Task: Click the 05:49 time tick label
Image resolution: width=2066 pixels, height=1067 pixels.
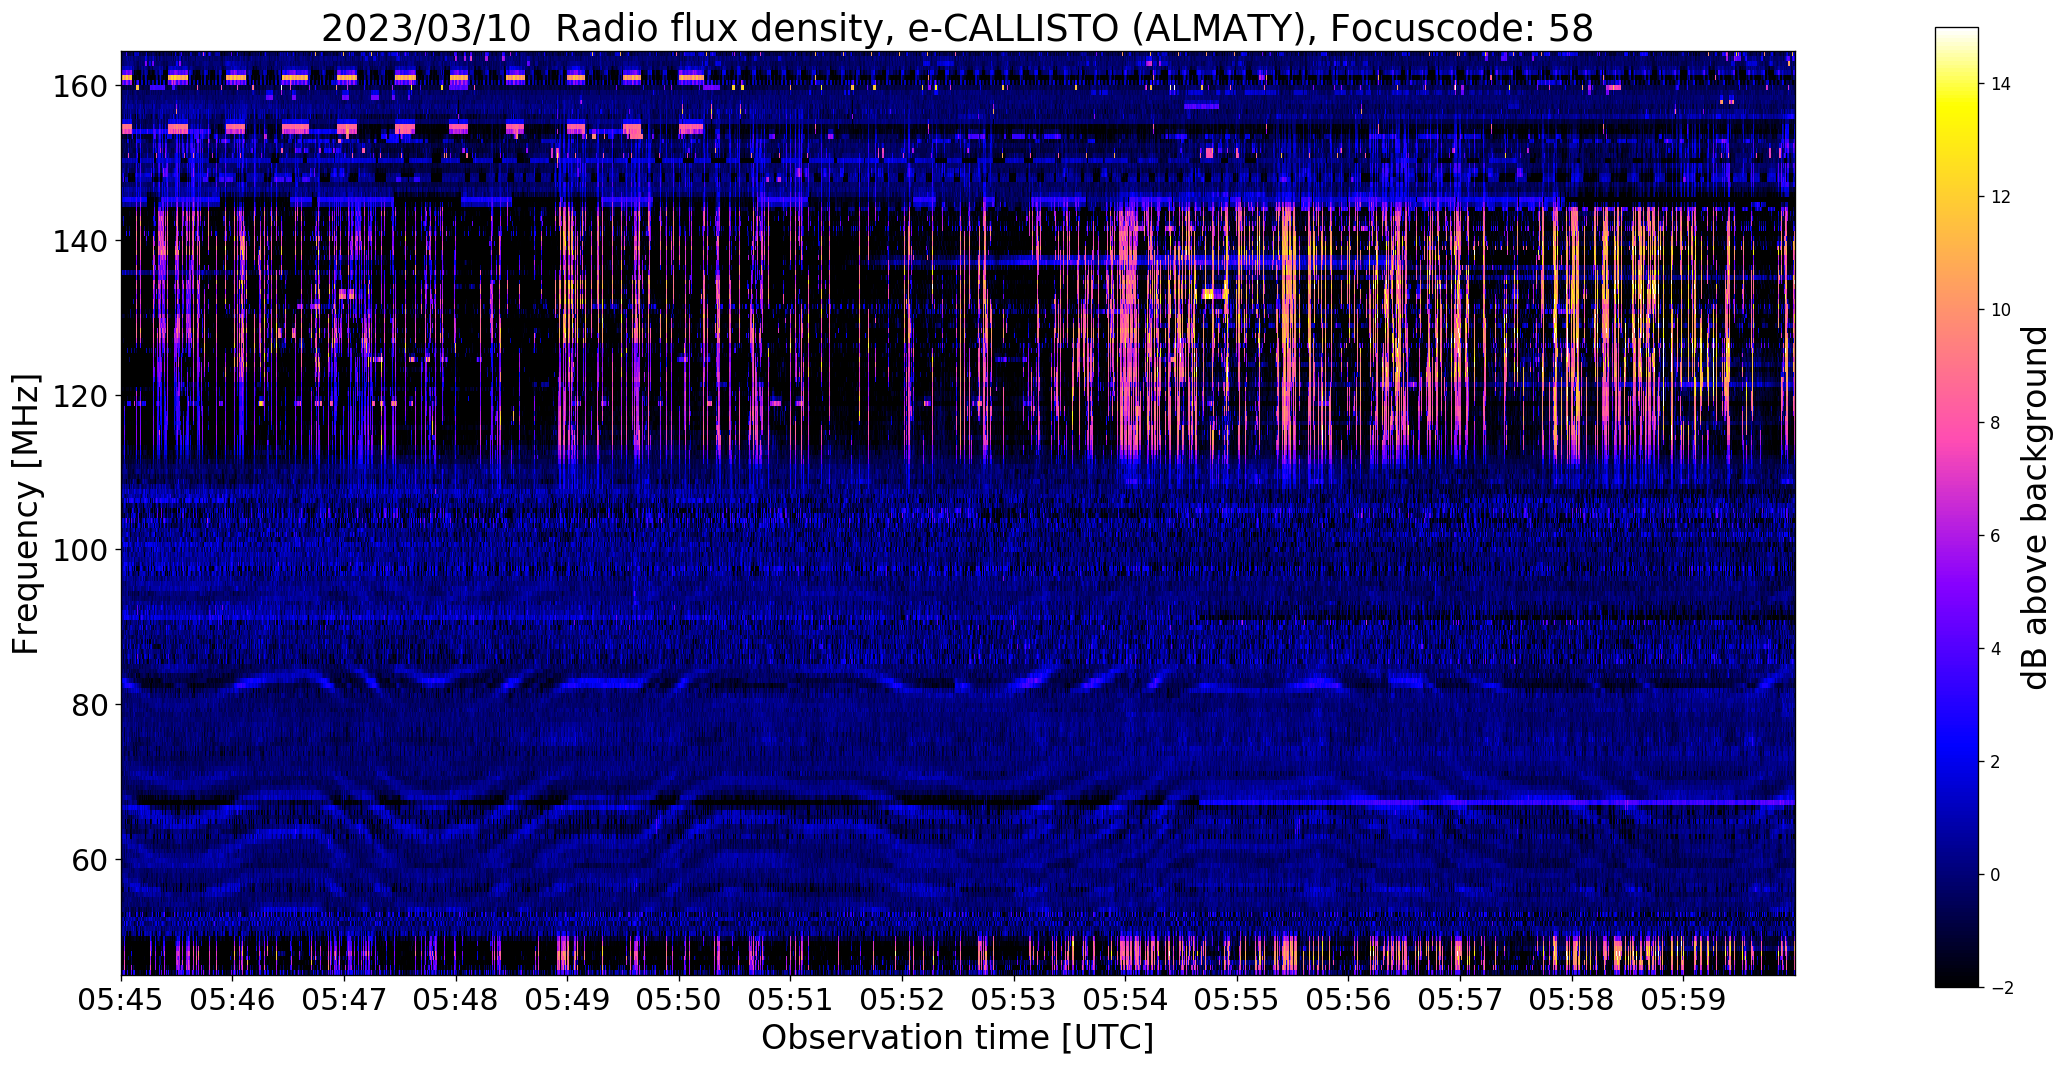Action: coord(567,999)
